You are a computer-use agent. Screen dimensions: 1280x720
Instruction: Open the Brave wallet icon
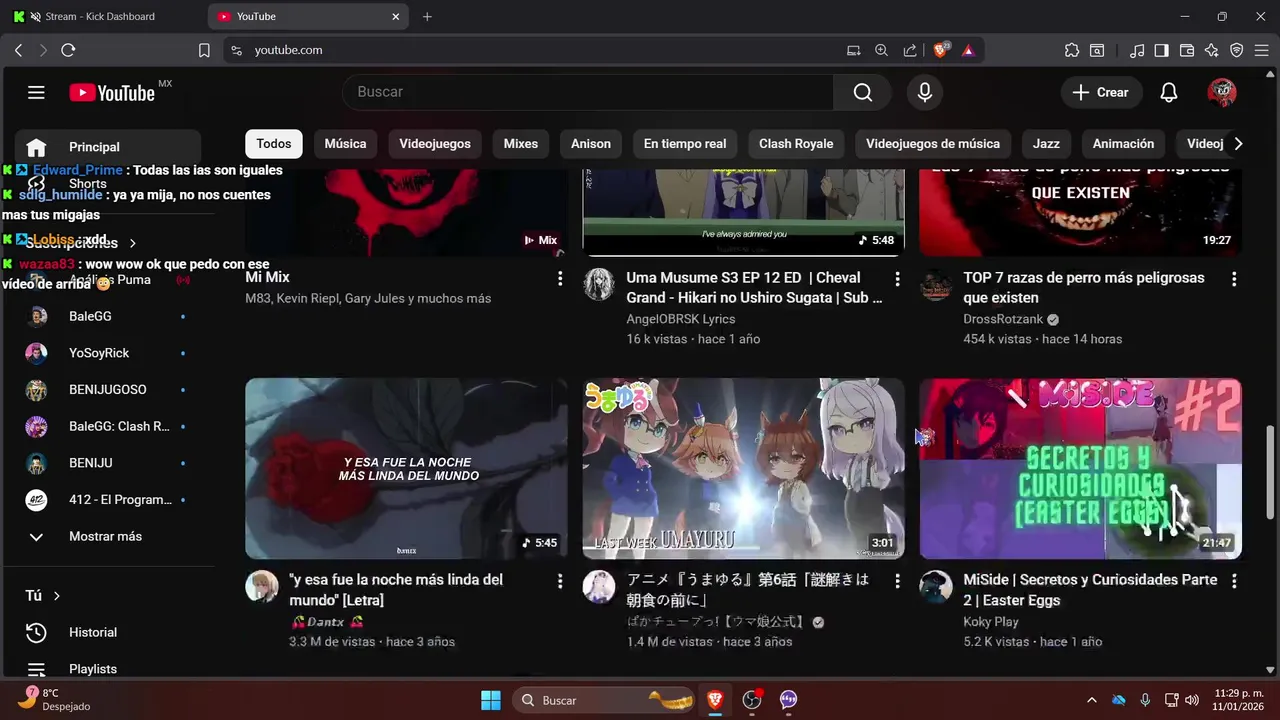[x=1187, y=50]
